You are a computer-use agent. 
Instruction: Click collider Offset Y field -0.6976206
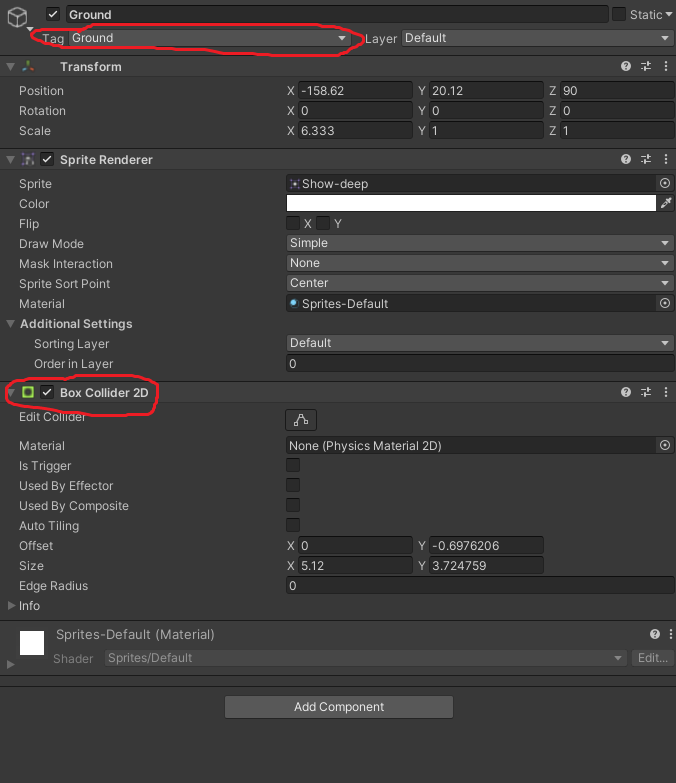point(486,545)
